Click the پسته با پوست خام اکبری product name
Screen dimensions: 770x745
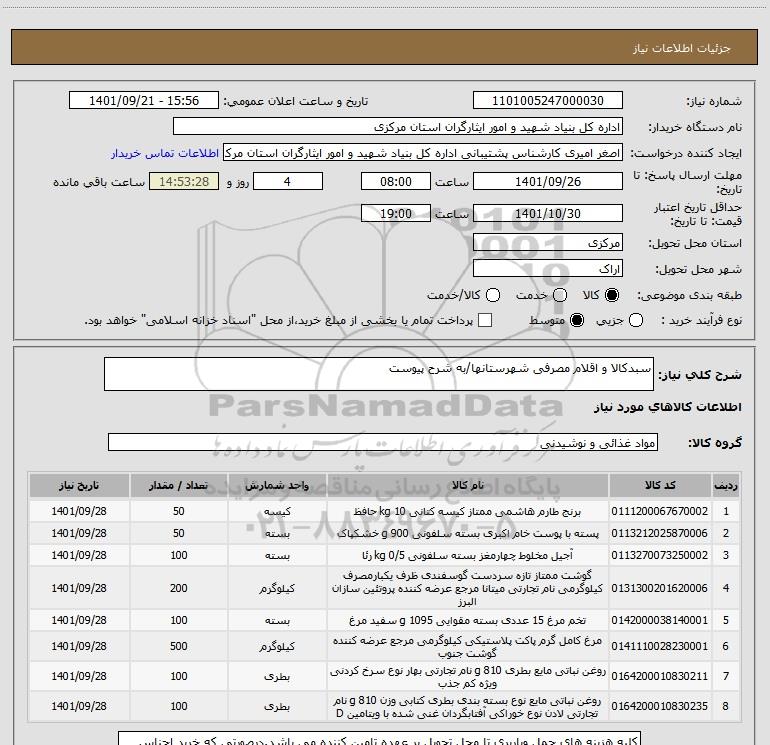tap(468, 533)
